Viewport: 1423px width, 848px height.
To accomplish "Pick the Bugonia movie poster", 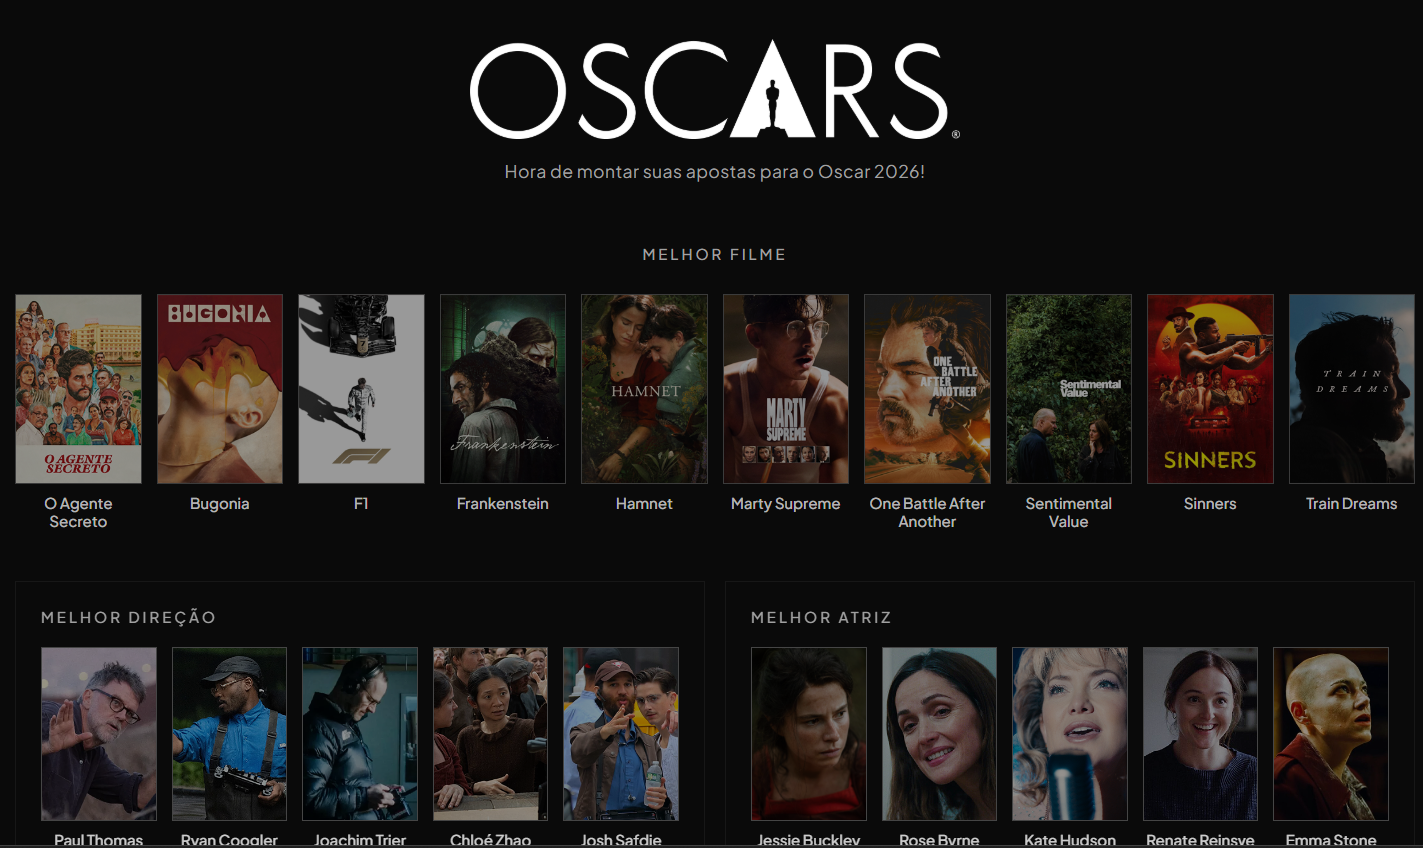I will coord(220,389).
